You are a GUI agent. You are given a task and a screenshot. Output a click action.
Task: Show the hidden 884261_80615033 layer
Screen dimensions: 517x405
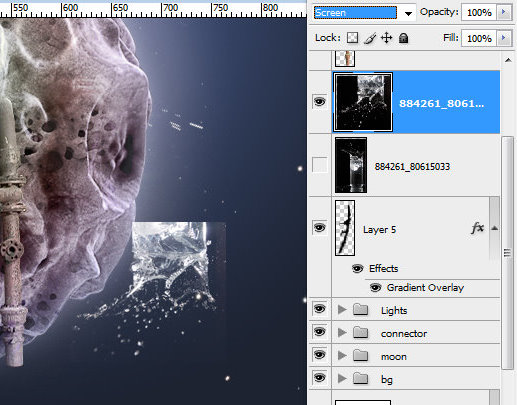click(x=320, y=165)
